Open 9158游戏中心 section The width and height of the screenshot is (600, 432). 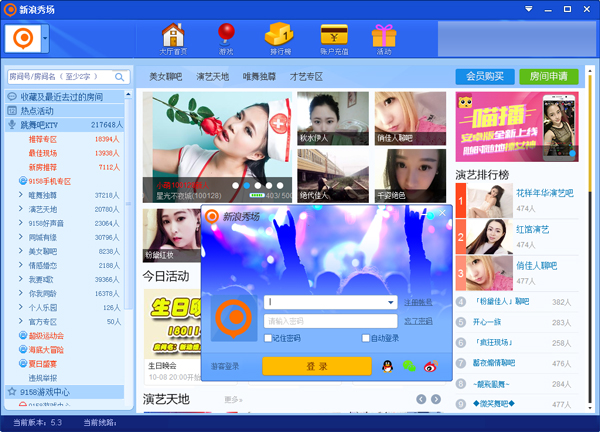point(64,392)
